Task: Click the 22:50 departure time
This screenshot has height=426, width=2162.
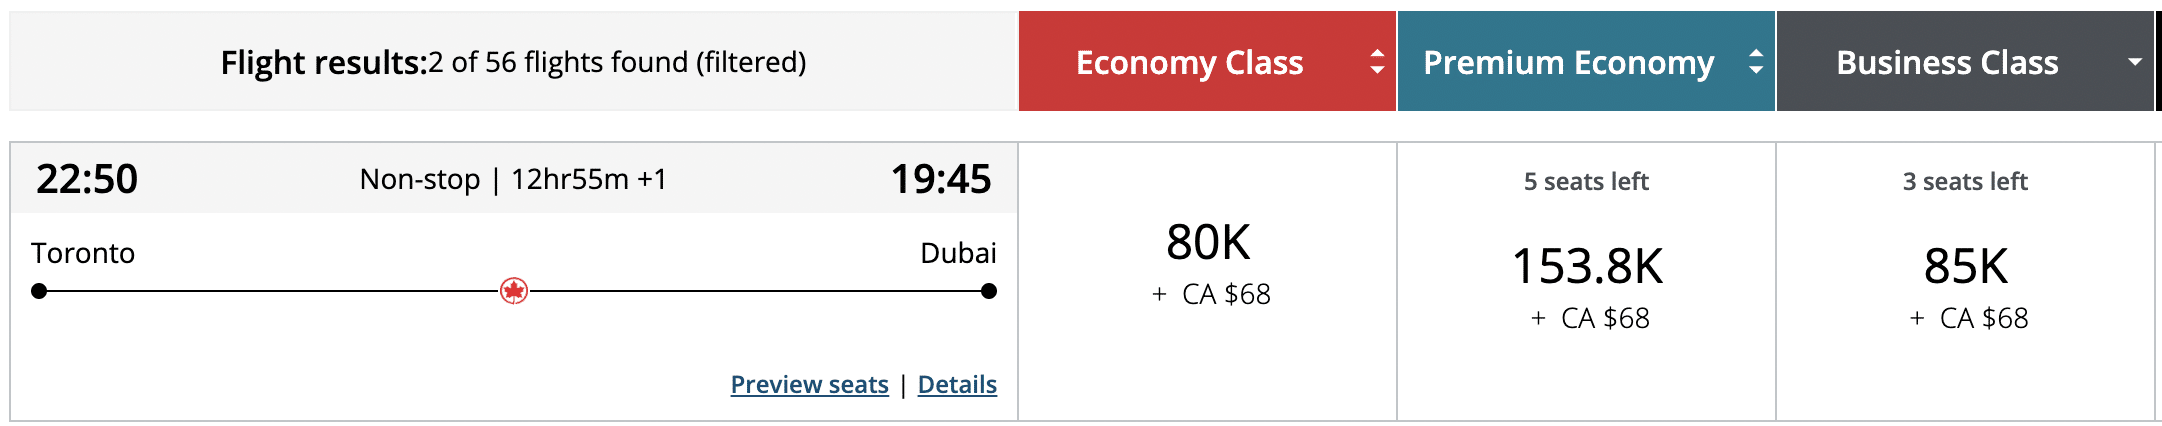Action: click(87, 179)
